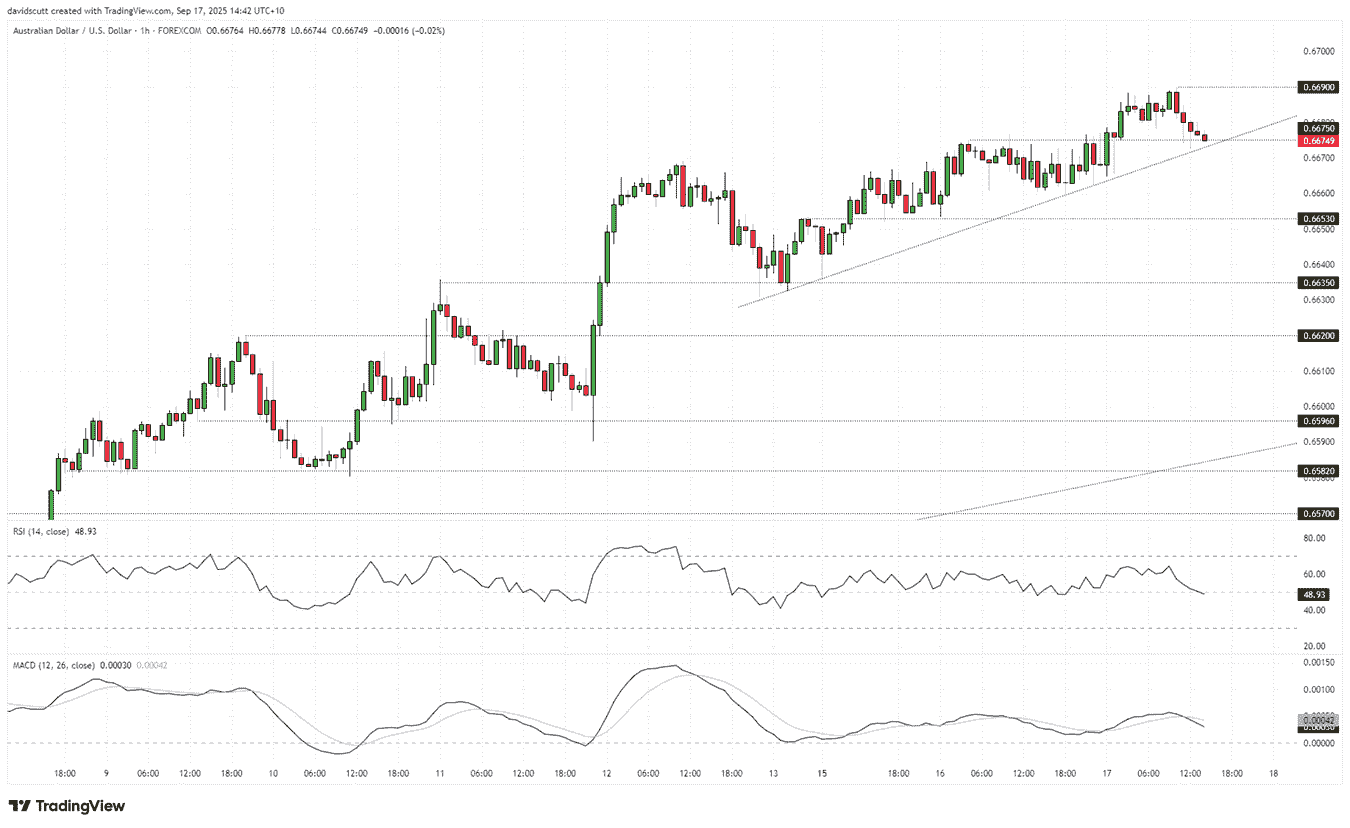The width and height of the screenshot is (1350, 828).
Task: Click the 40.00 RSI scale tick
Action: [1314, 610]
